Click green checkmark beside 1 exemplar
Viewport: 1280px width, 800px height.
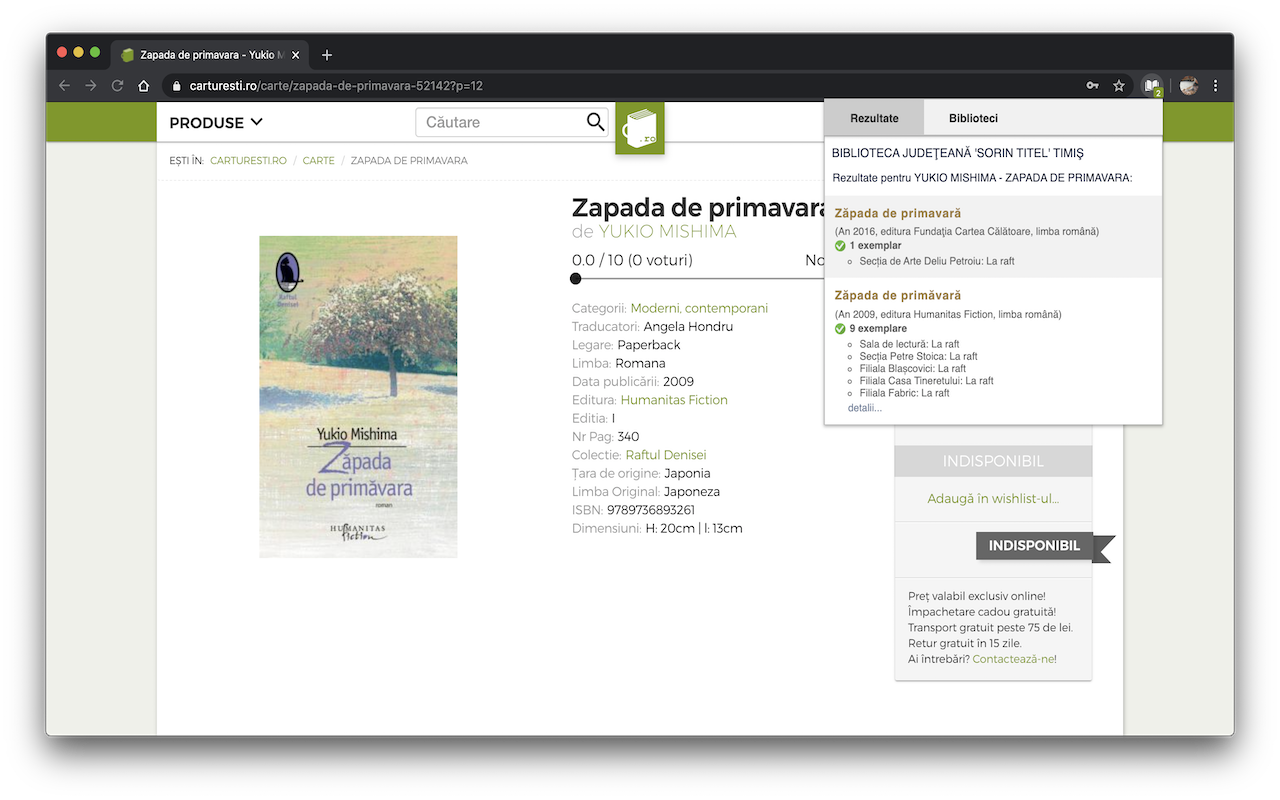(840, 246)
